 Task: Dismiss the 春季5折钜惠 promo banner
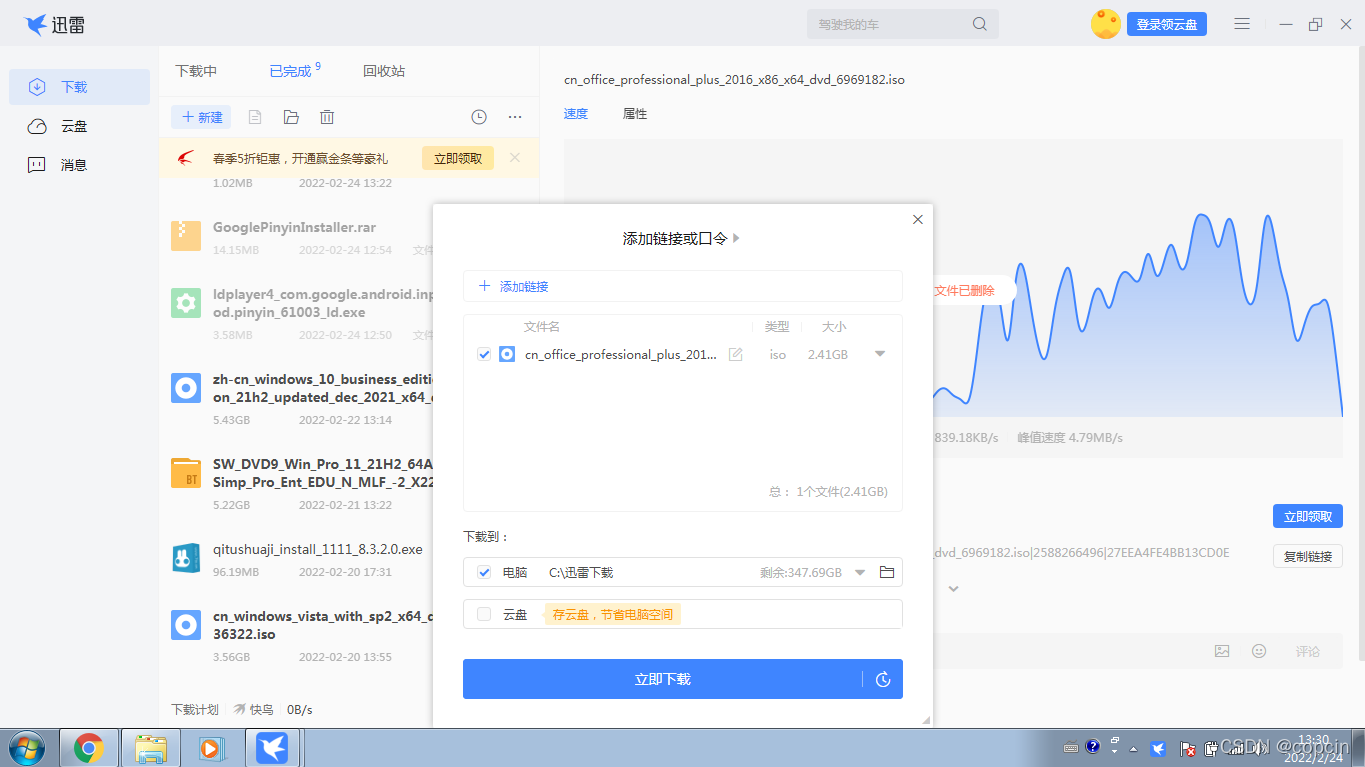click(x=515, y=157)
